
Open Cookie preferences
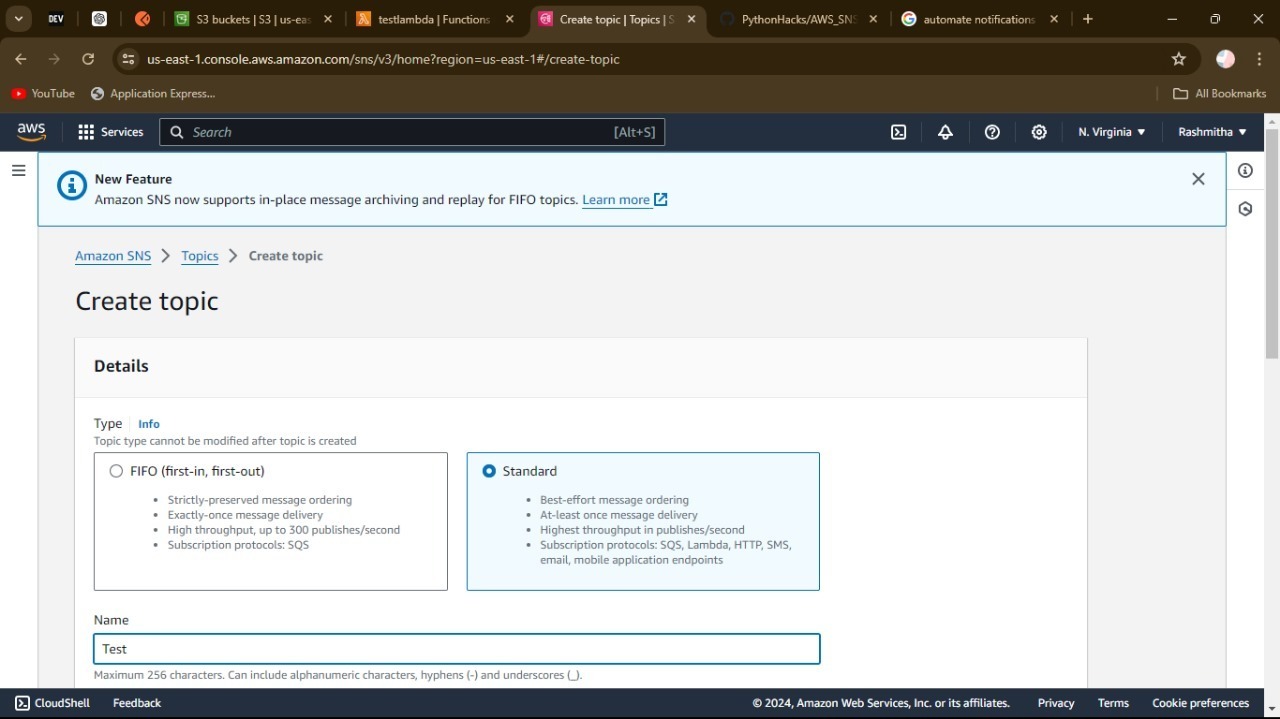coord(1201,703)
